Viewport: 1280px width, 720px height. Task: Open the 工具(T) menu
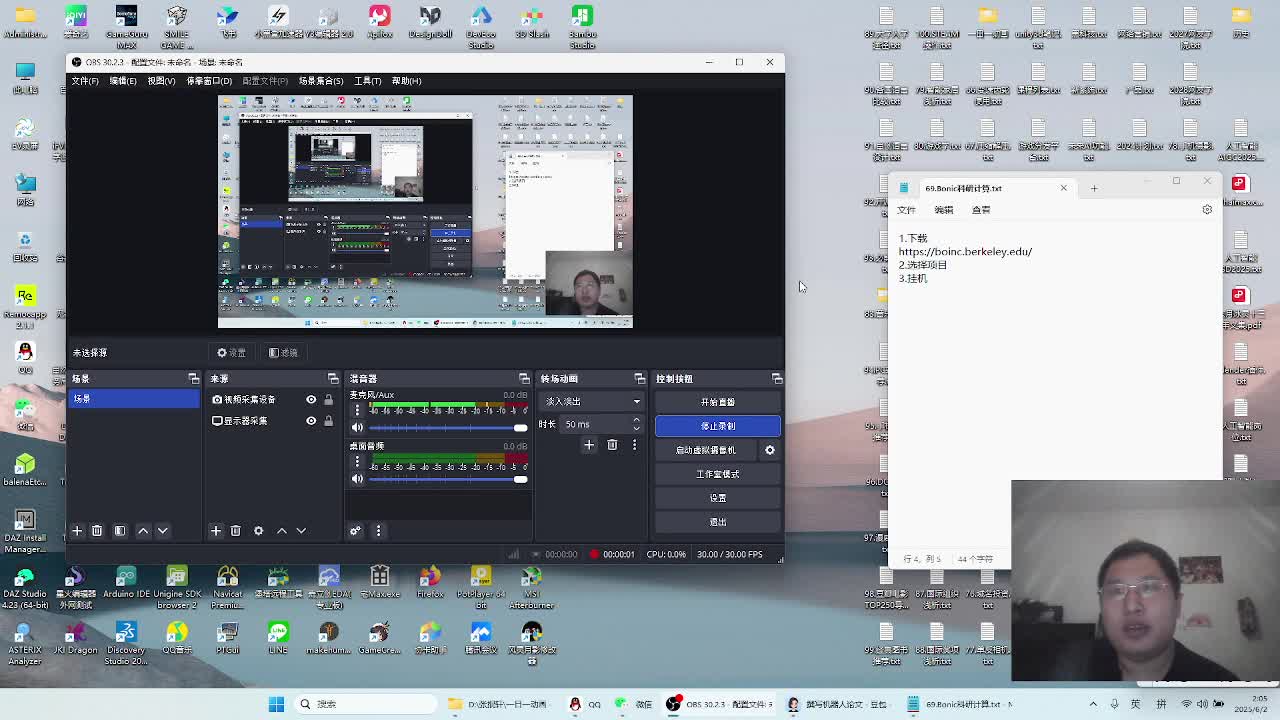(x=367, y=81)
